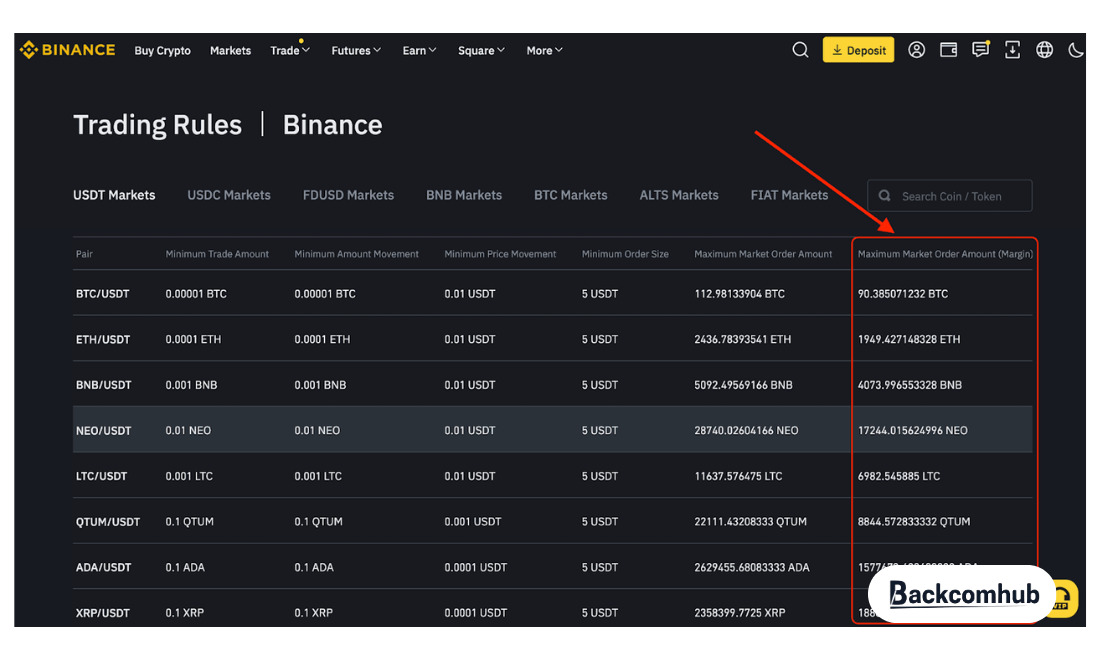
Task: Expand the Square dropdown menu
Action: (x=481, y=50)
